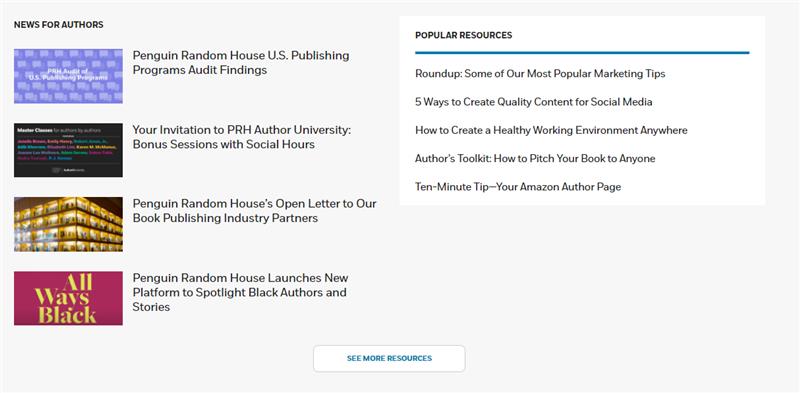The width and height of the screenshot is (800, 393).
Task: Click the News for Authors heading
Action: [x=59, y=24]
